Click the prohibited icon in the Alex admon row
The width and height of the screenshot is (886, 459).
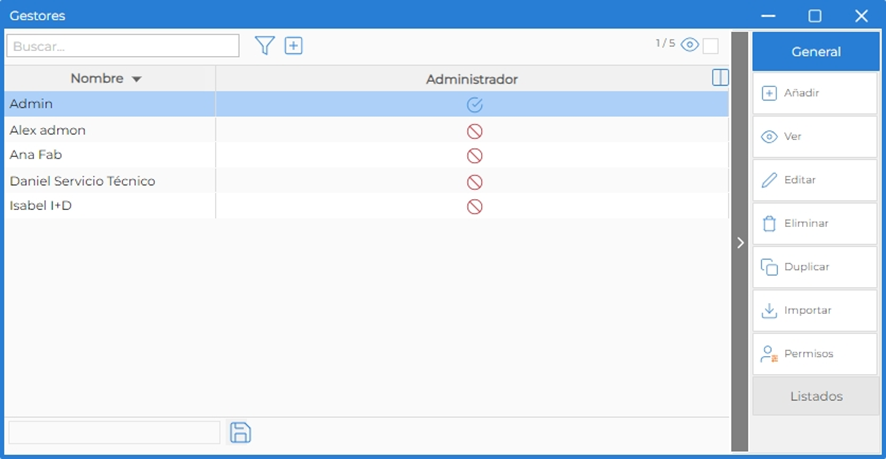[475, 131]
